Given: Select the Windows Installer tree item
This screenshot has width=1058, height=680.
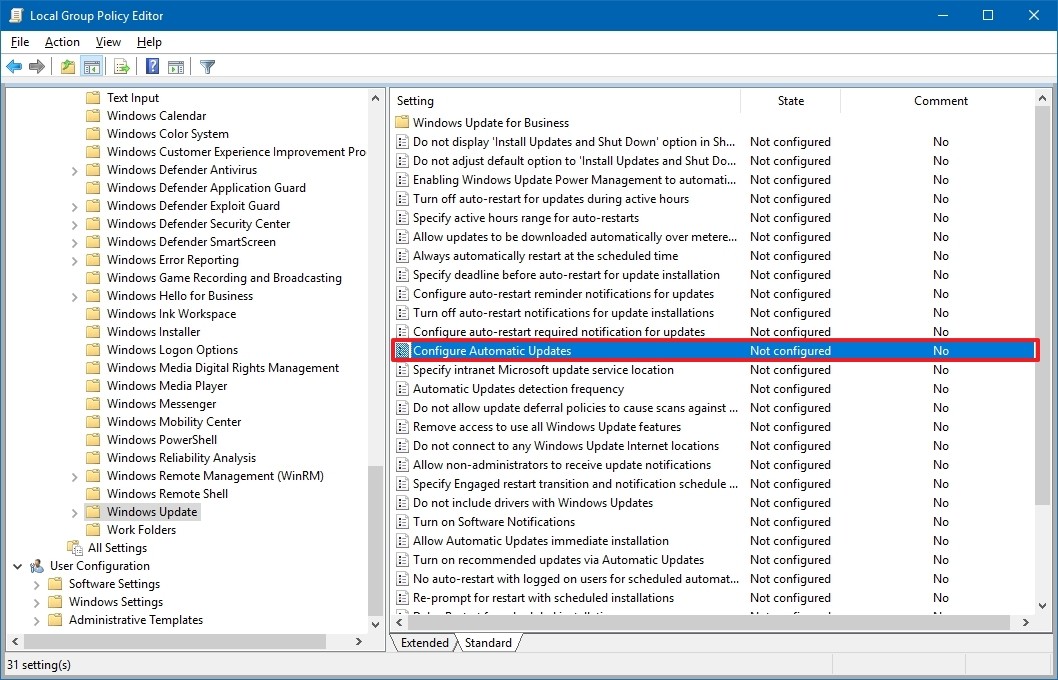Looking at the screenshot, I should point(153,332).
